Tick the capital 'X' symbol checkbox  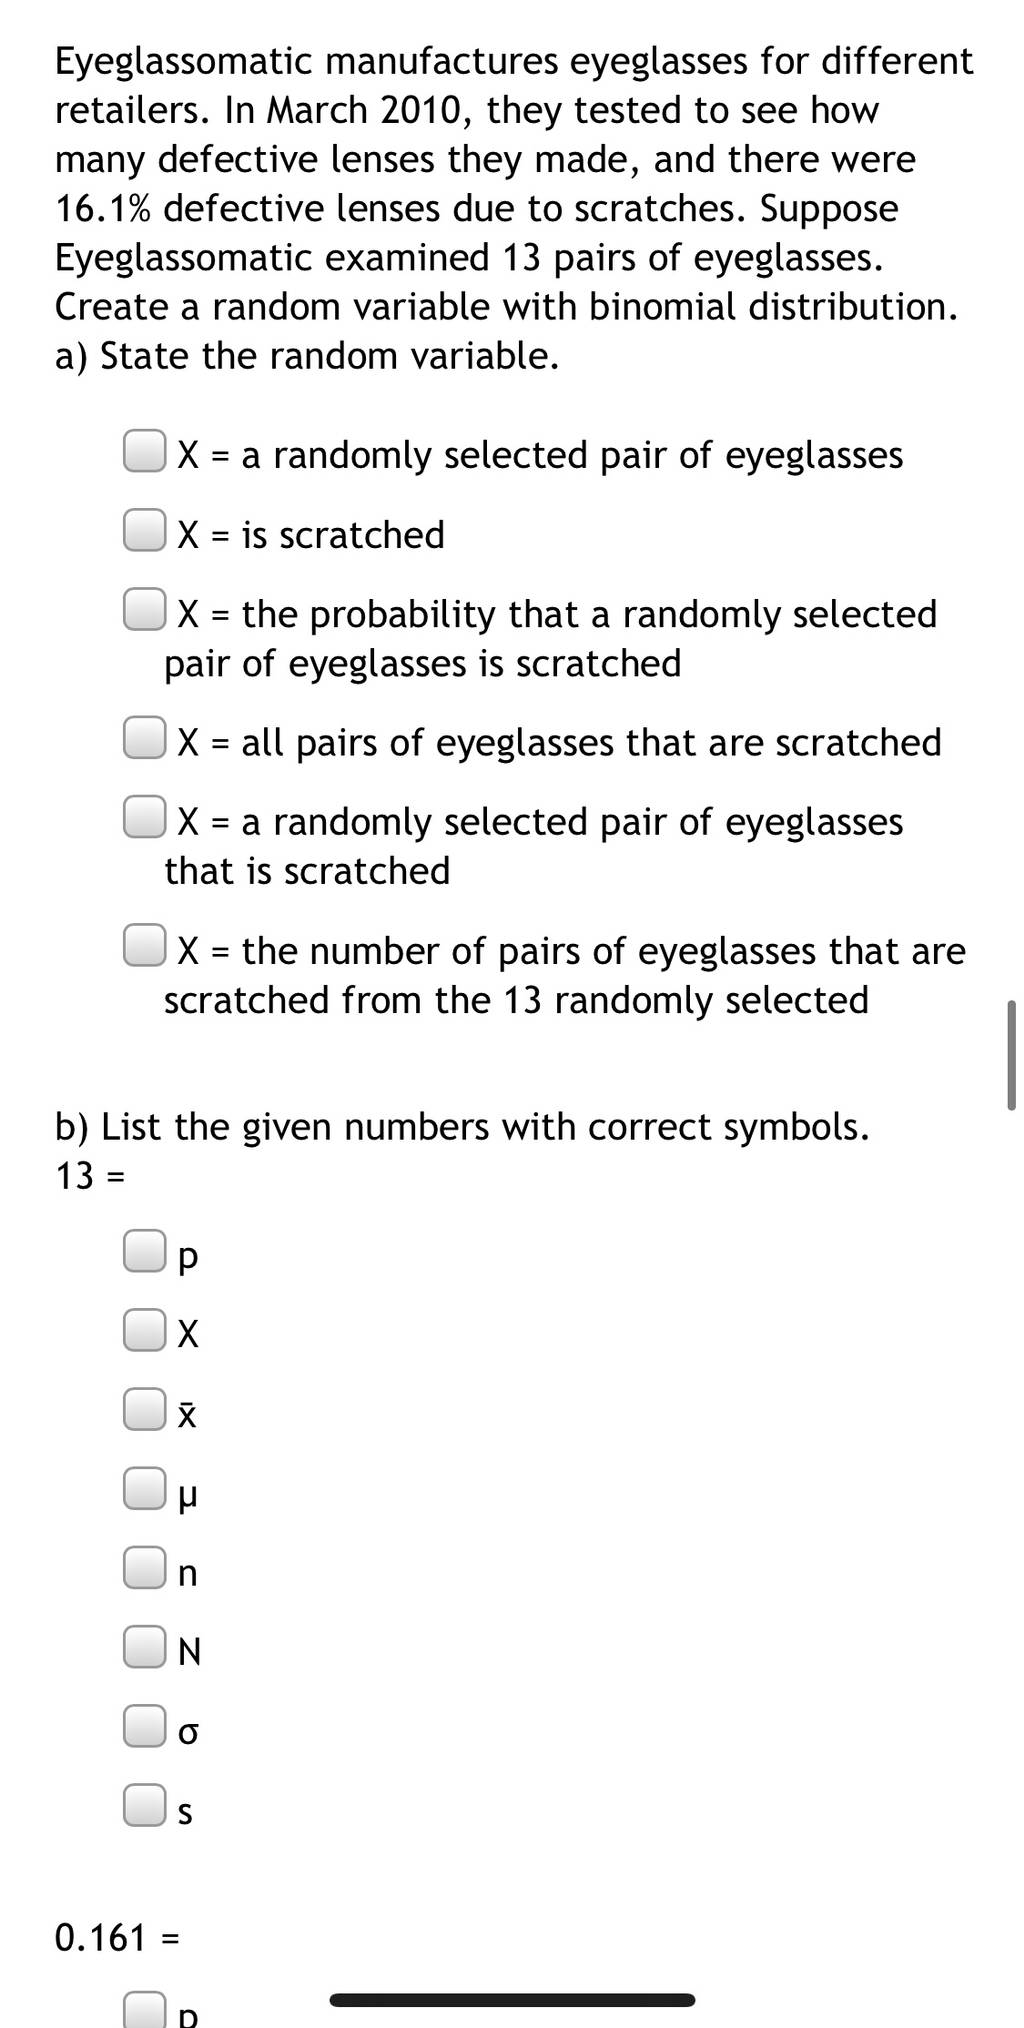coord(144,1331)
